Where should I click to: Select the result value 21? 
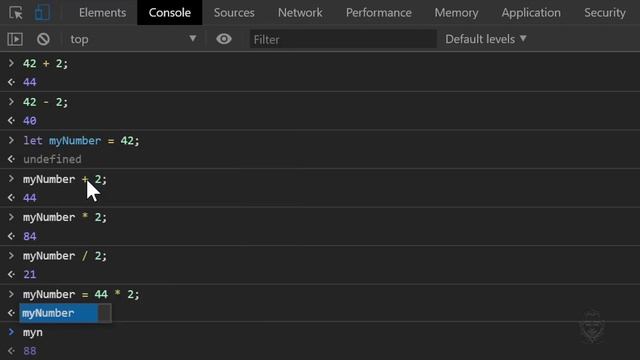[x=30, y=275]
